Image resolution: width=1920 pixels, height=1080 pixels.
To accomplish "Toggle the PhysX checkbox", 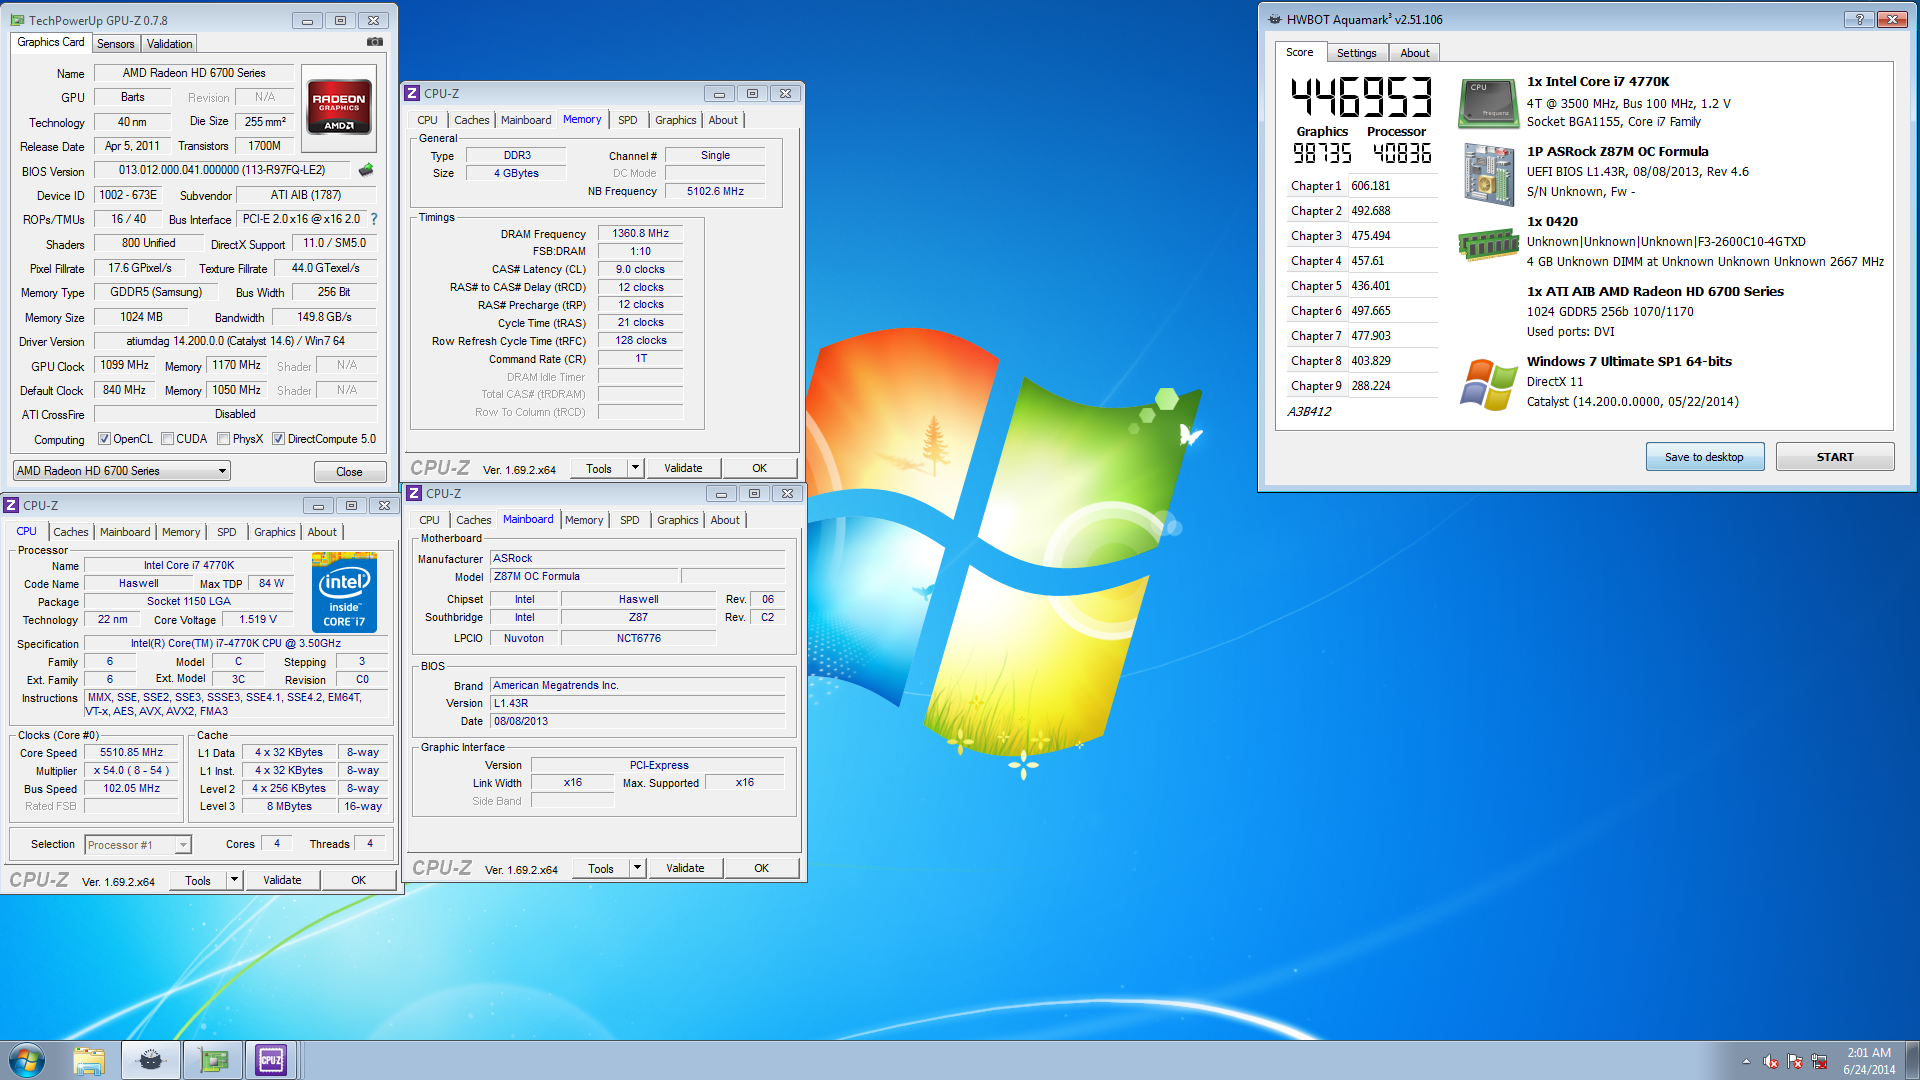I will point(224,439).
